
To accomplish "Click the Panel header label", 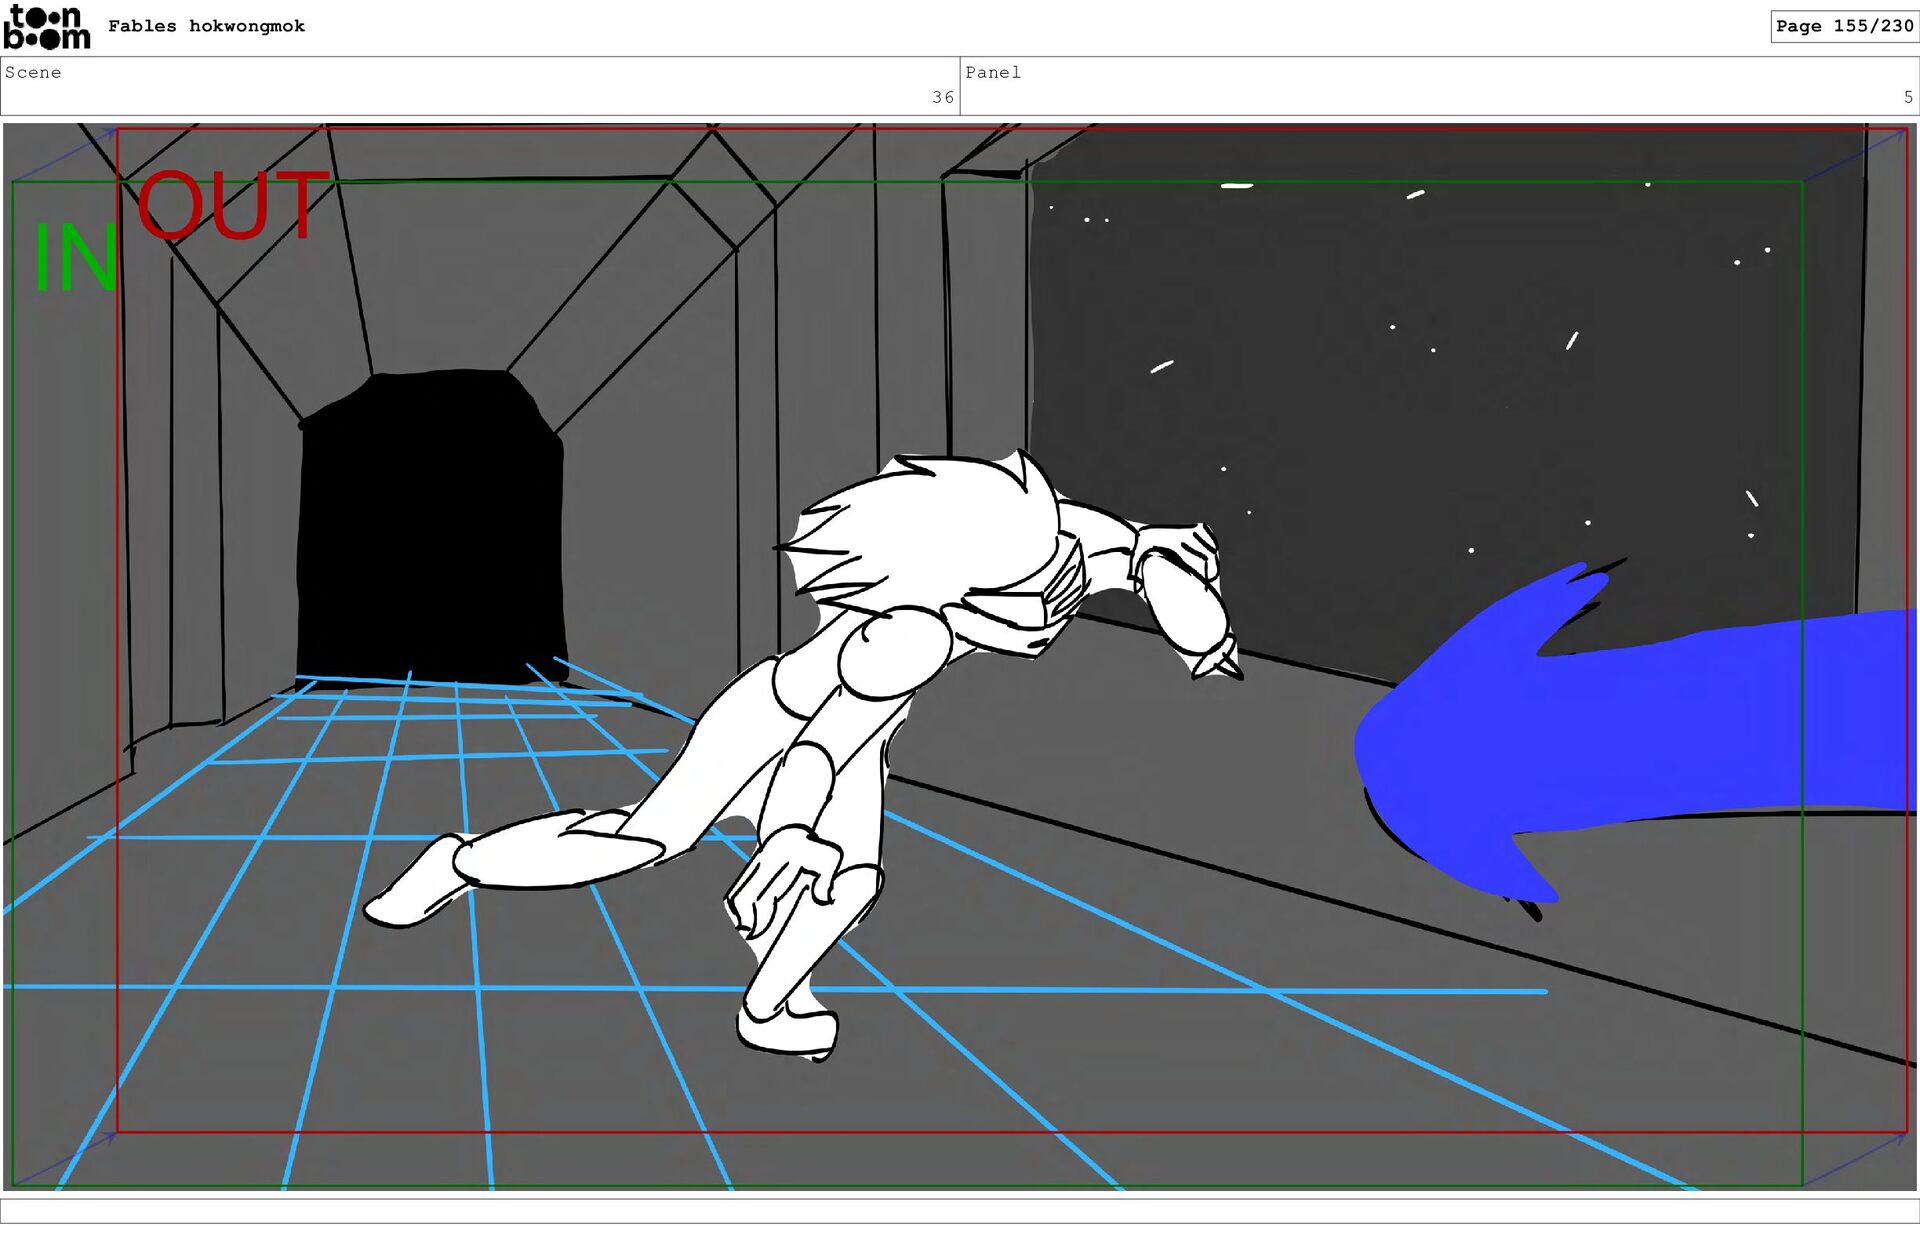I will [x=992, y=72].
